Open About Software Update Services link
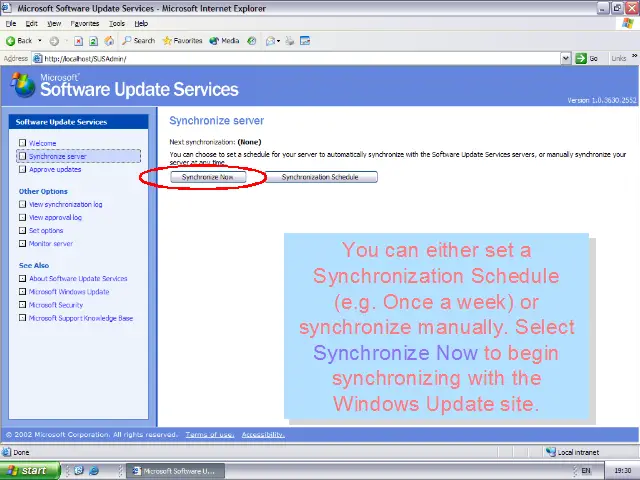 78,279
